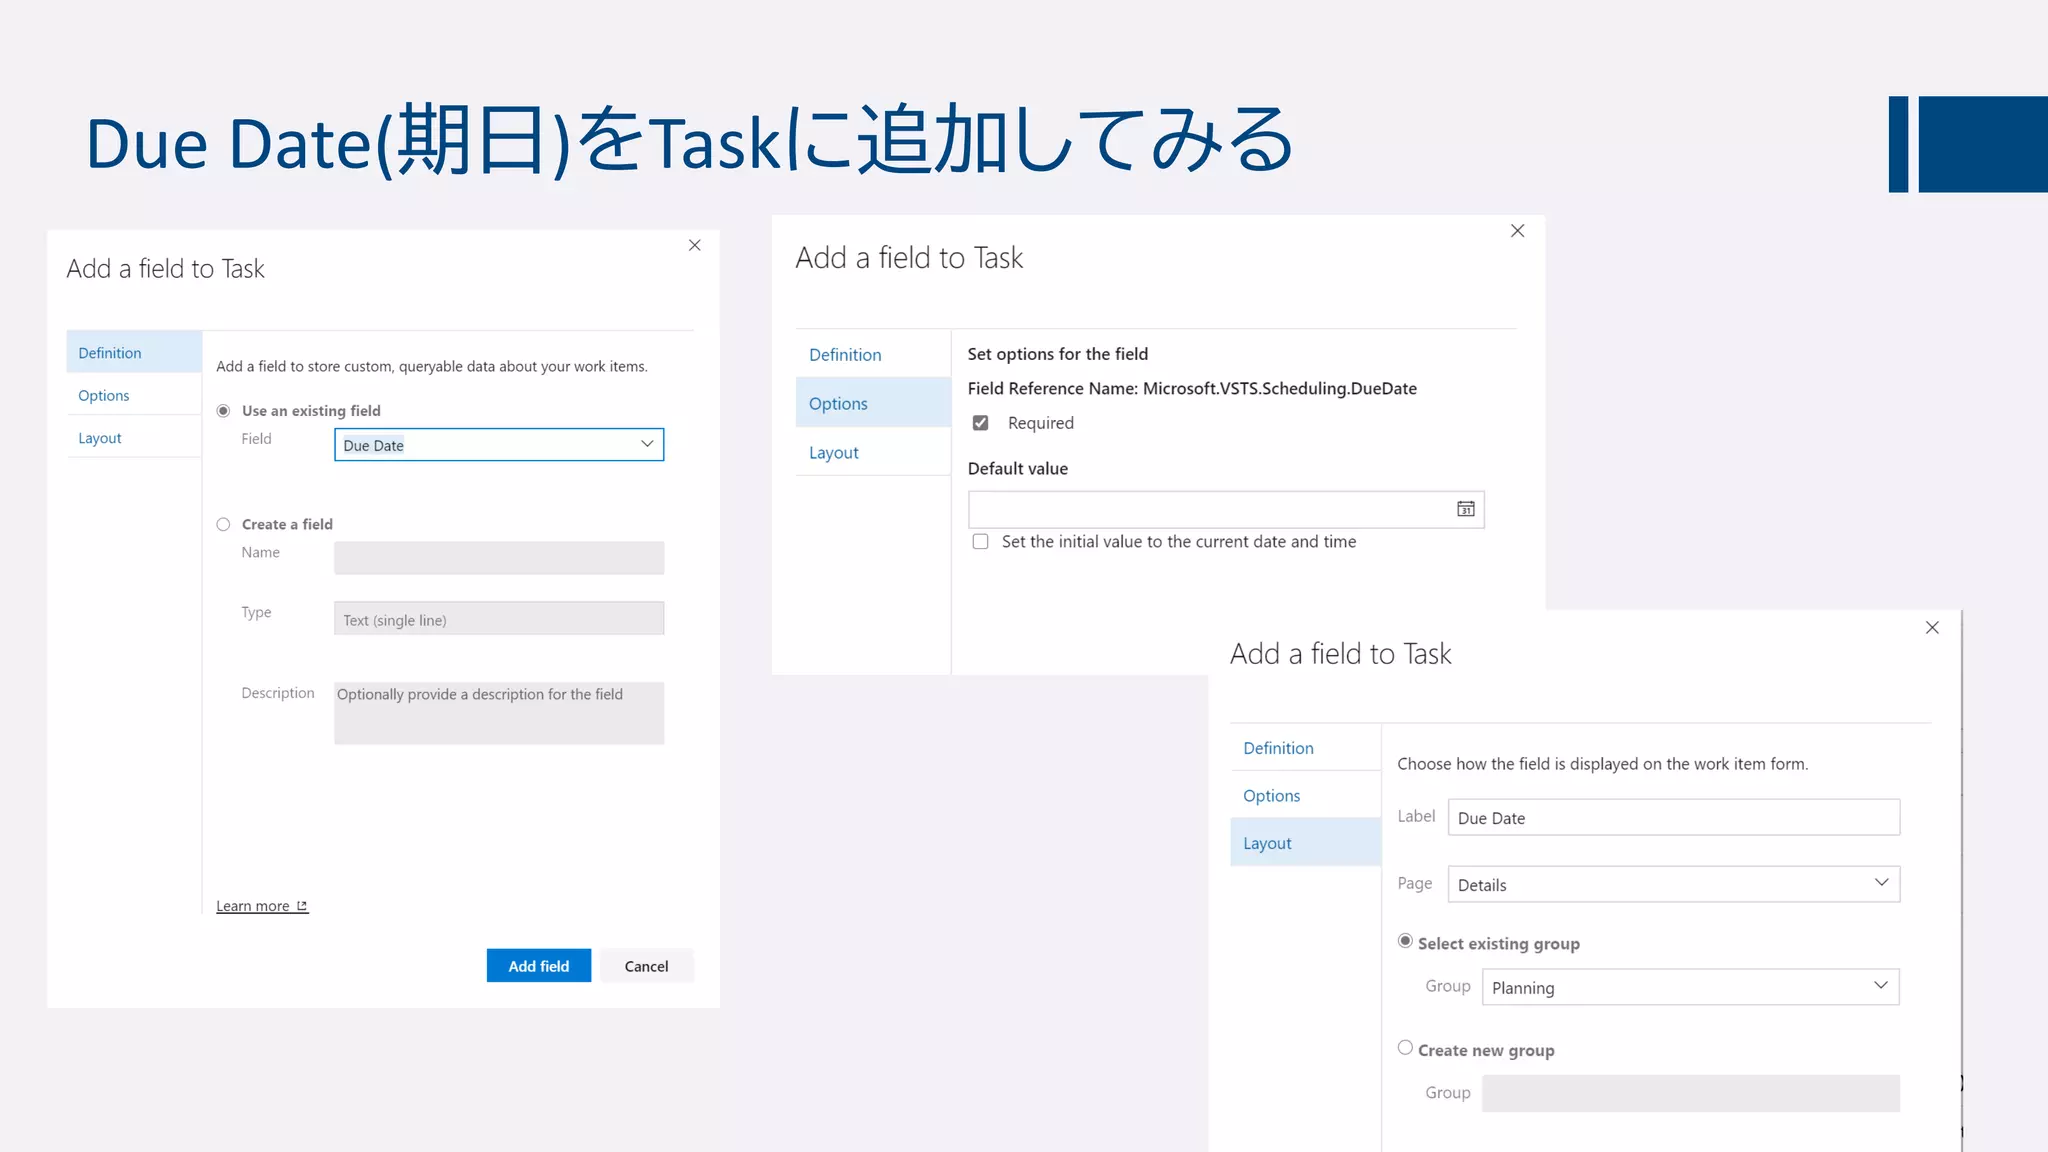This screenshot has height=1152, width=2048.
Task: Click the Add field button
Action: click(539, 966)
